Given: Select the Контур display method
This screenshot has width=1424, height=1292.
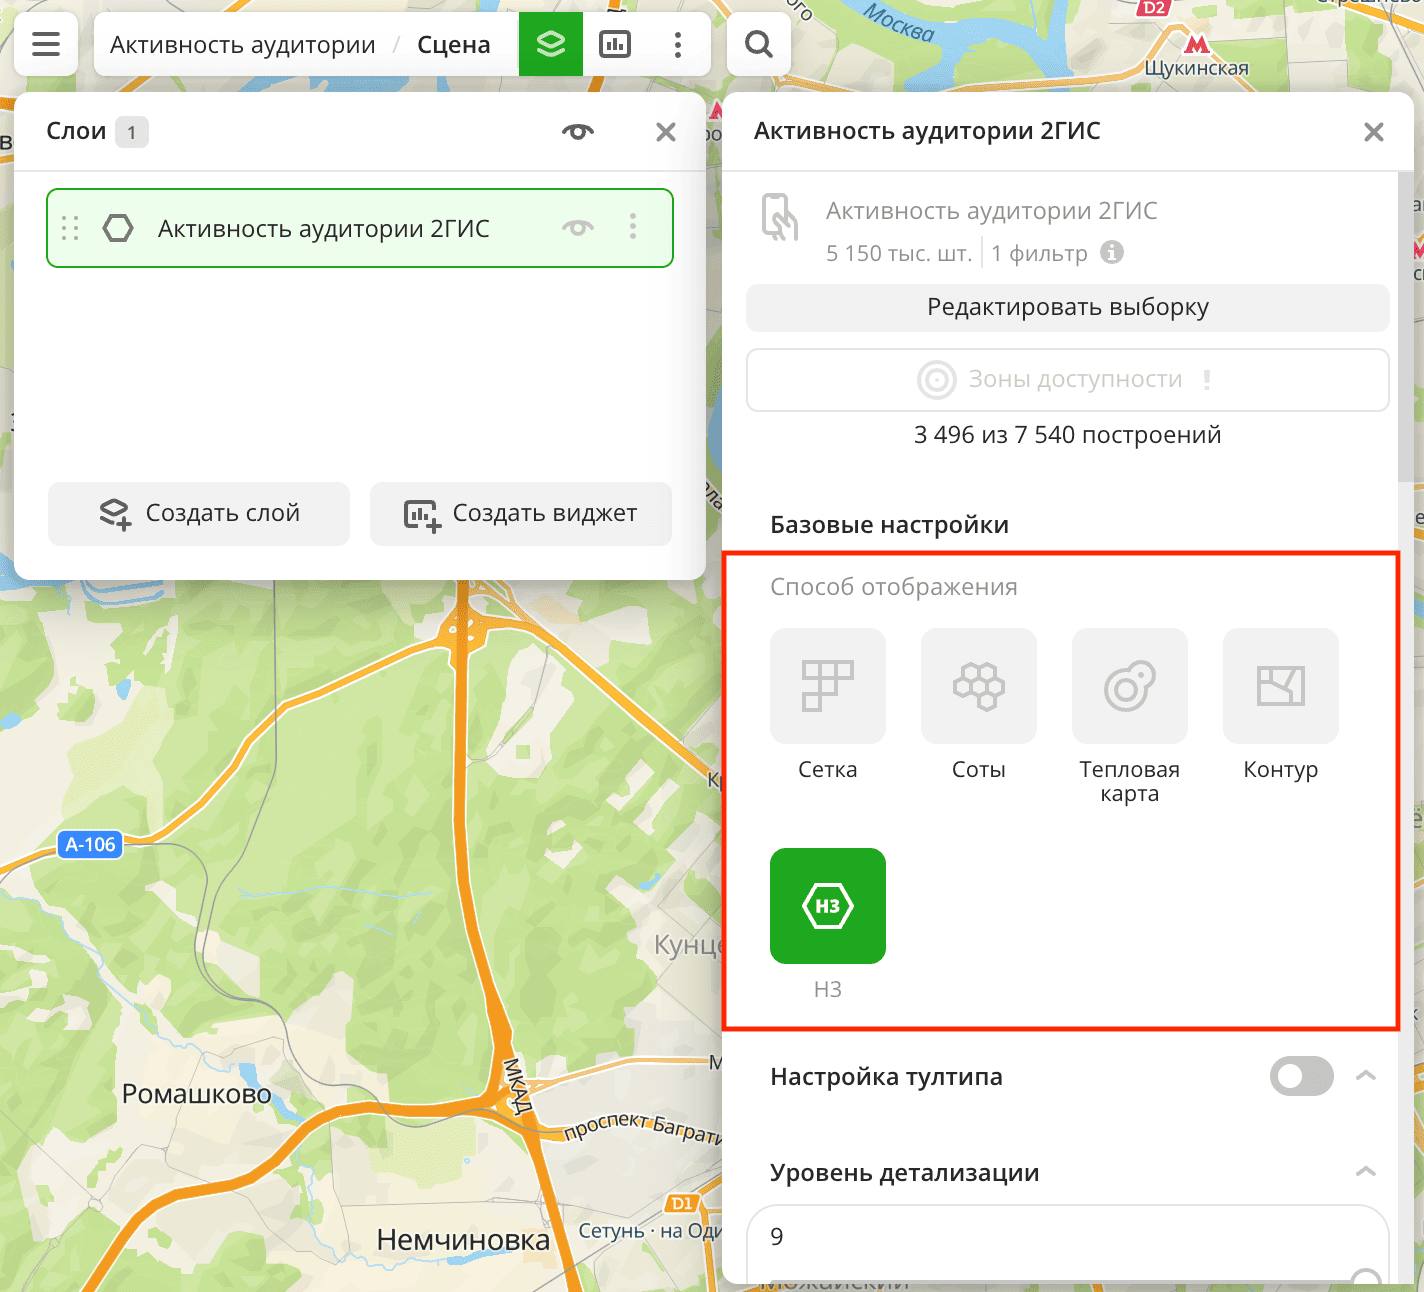Looking at the screenshot, I should tap(1280, 686).
